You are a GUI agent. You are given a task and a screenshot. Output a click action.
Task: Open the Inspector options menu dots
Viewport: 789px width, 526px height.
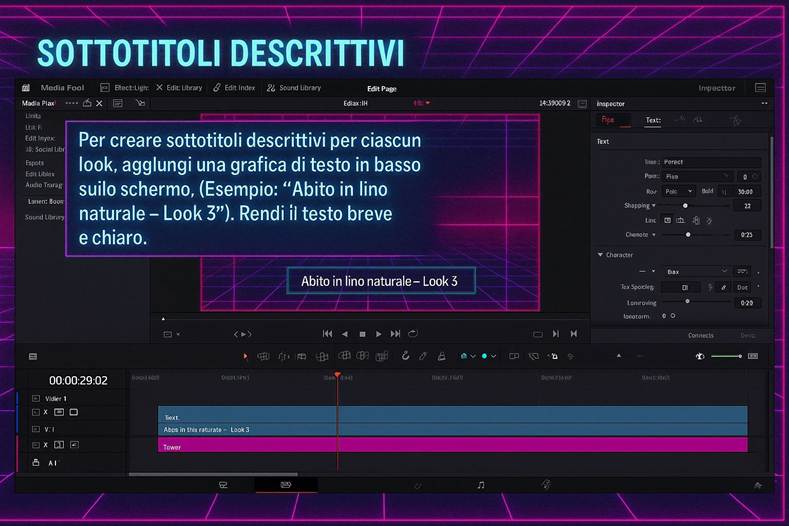coord(764,103)
